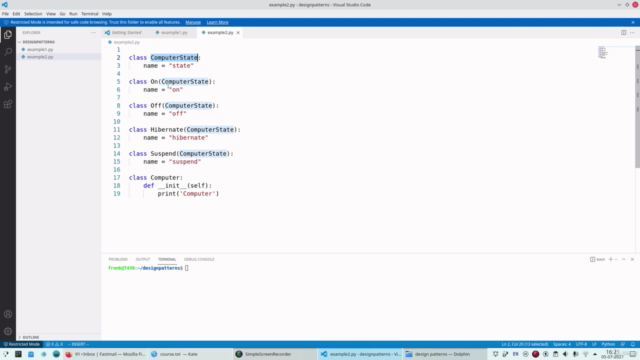The width and height of the screenshot is (640, 360).
Task: Close the terminal panel
Action: [x=632, y=259]
